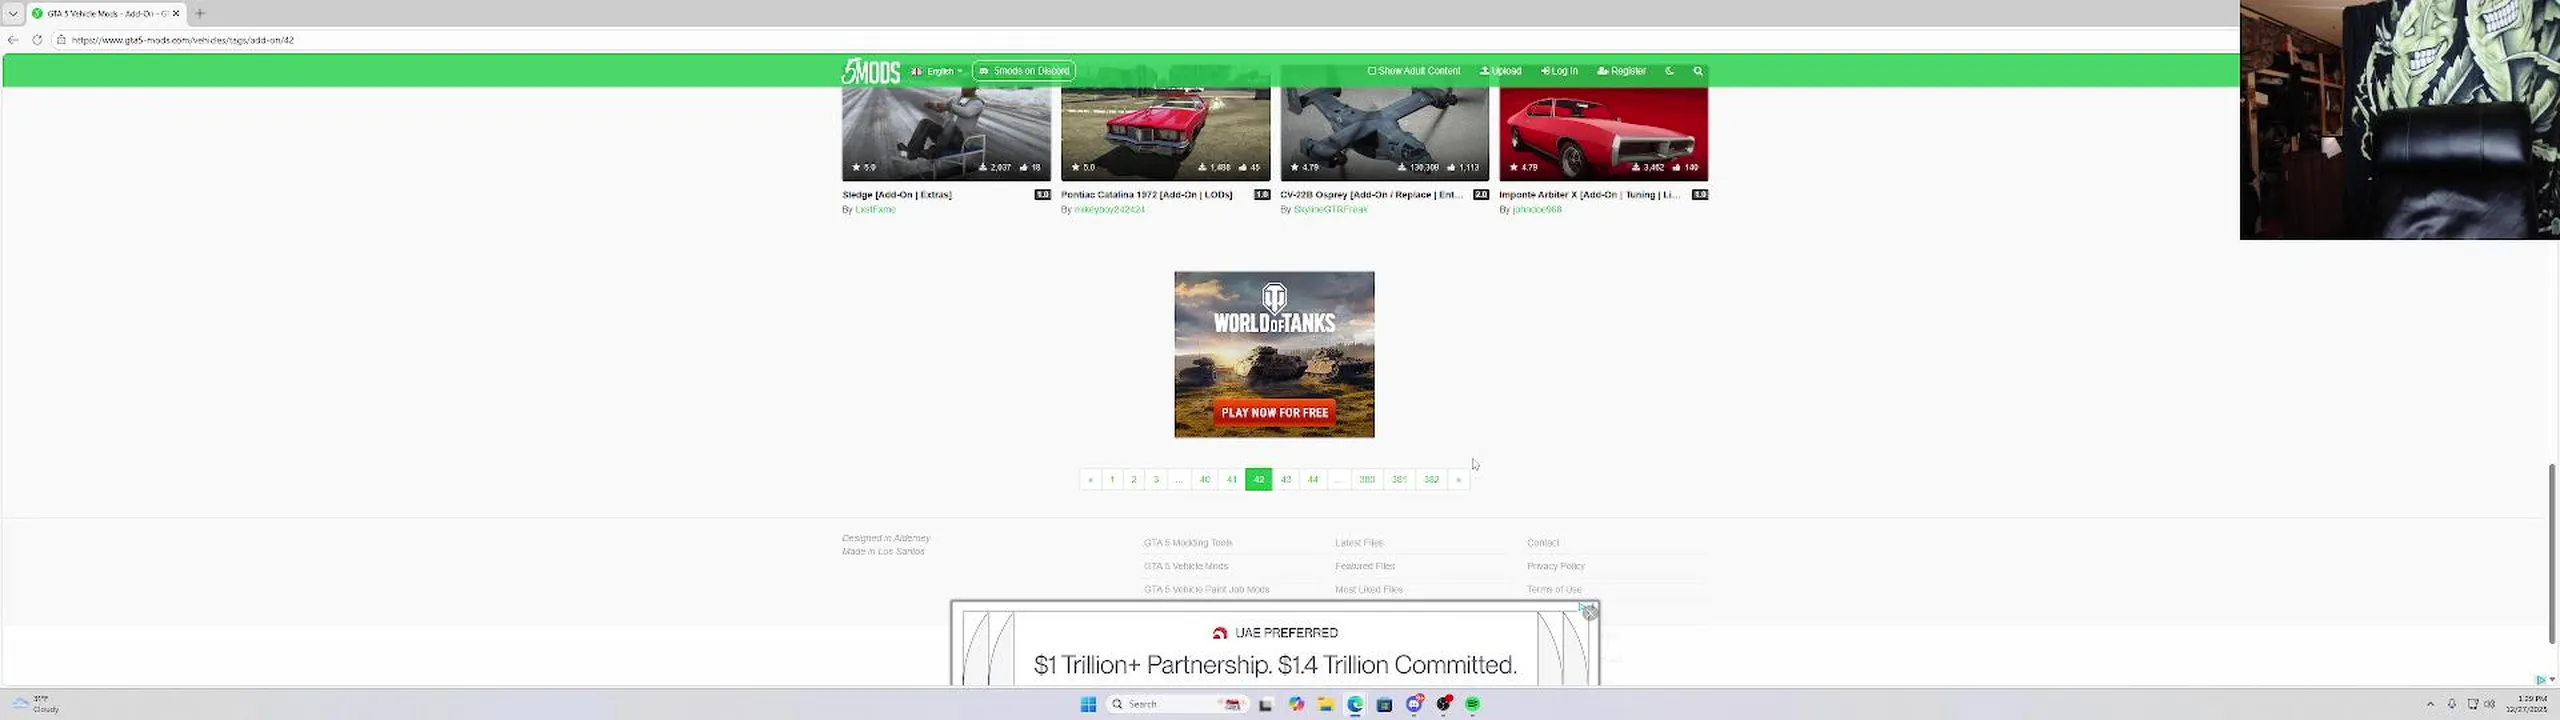Open the Imponte Arbiter X thumbnail
This screenshot has height=720, width=2560.
pyautogui.click(x=1603, y=133)
